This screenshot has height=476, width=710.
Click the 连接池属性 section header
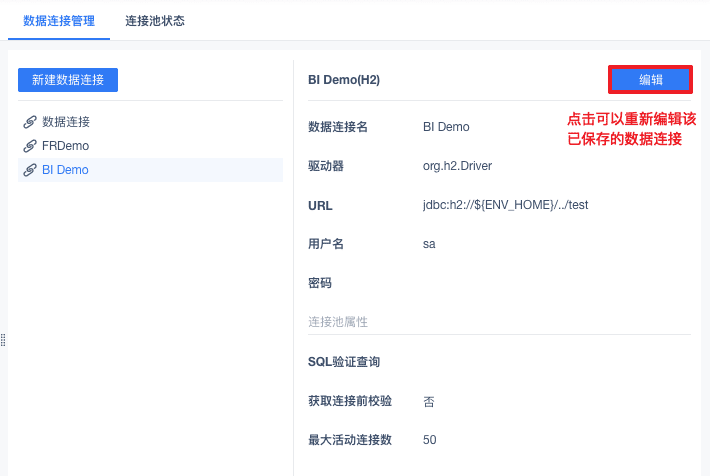click(338, 322)
